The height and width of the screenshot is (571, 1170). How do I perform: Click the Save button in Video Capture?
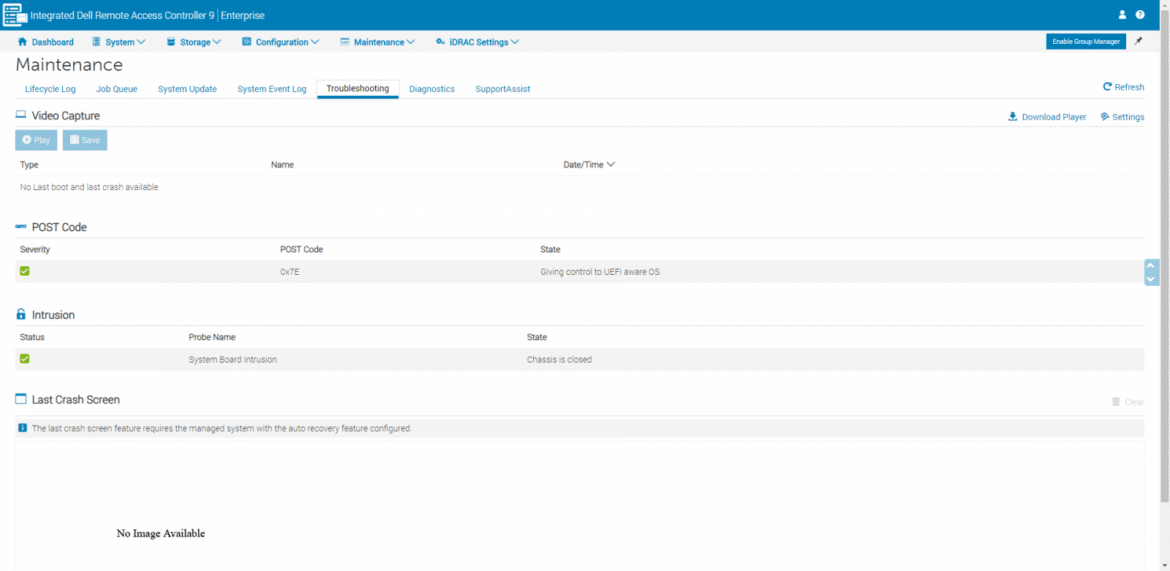click(85, 140)
